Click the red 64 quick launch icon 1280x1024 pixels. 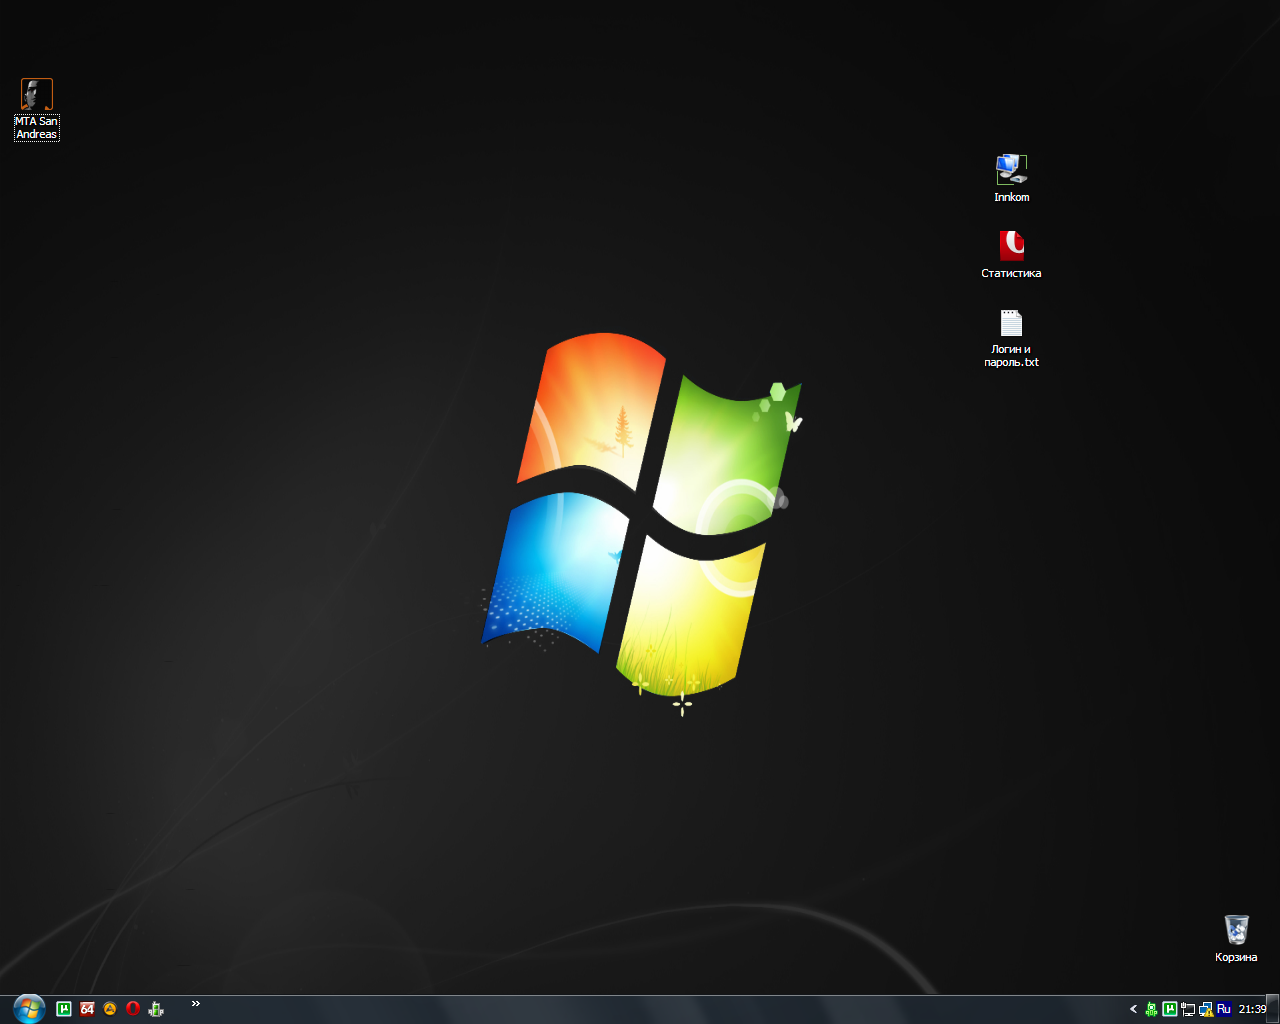[x=87, y=1009]
